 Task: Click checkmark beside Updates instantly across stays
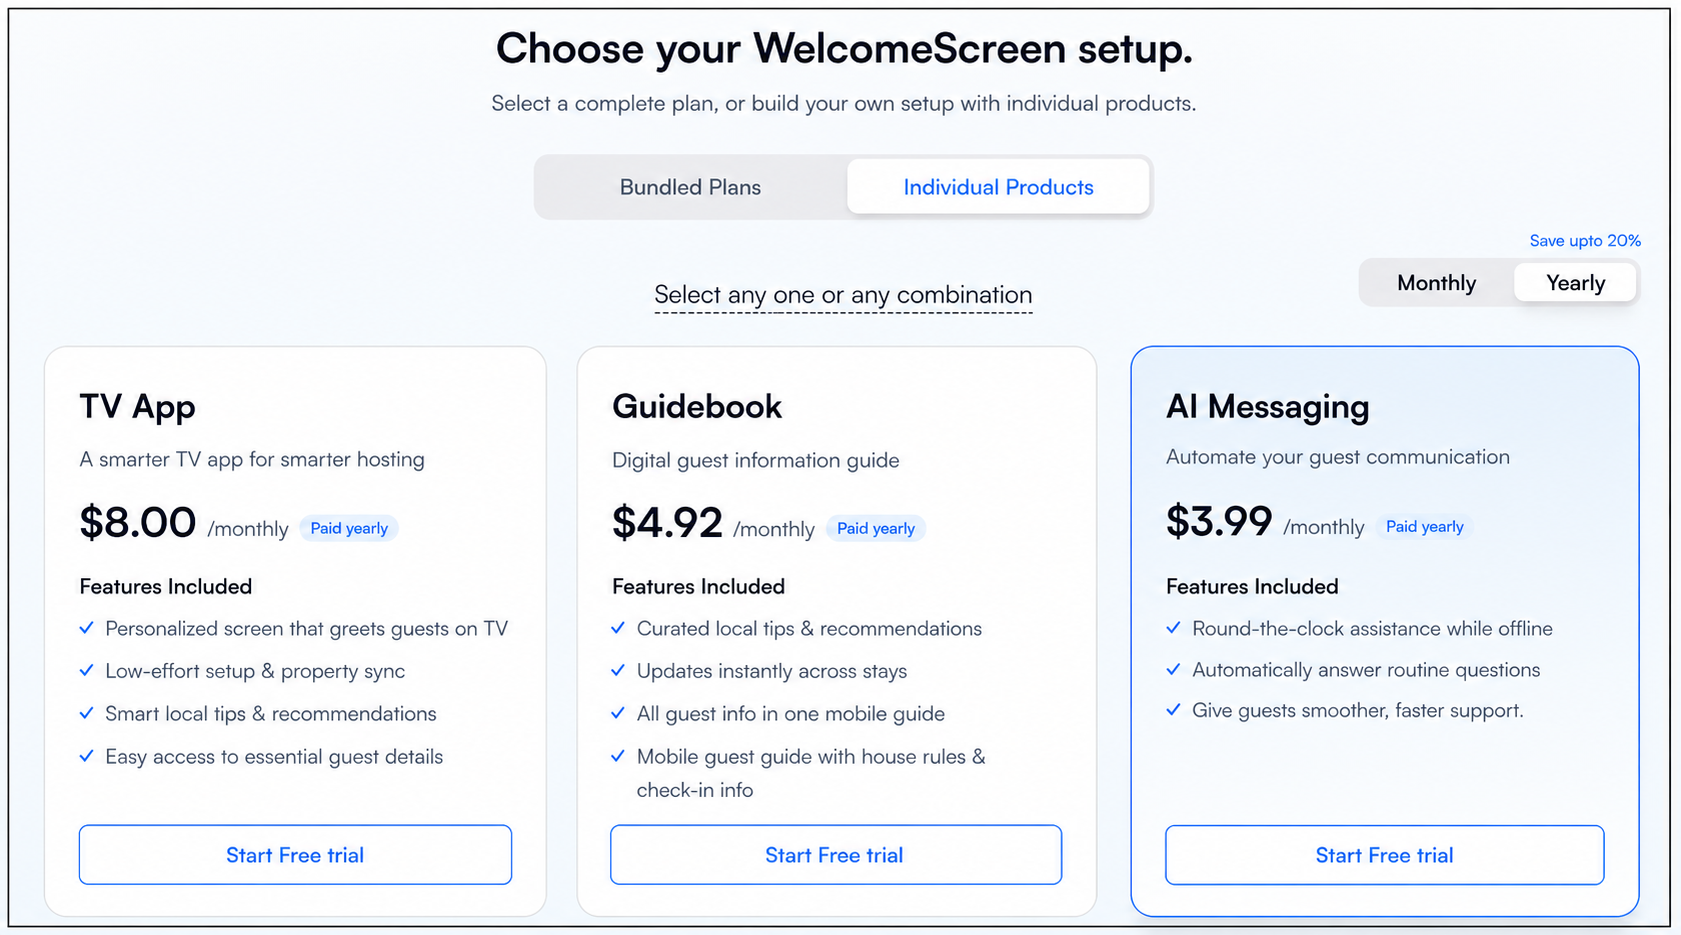[618, 671]
